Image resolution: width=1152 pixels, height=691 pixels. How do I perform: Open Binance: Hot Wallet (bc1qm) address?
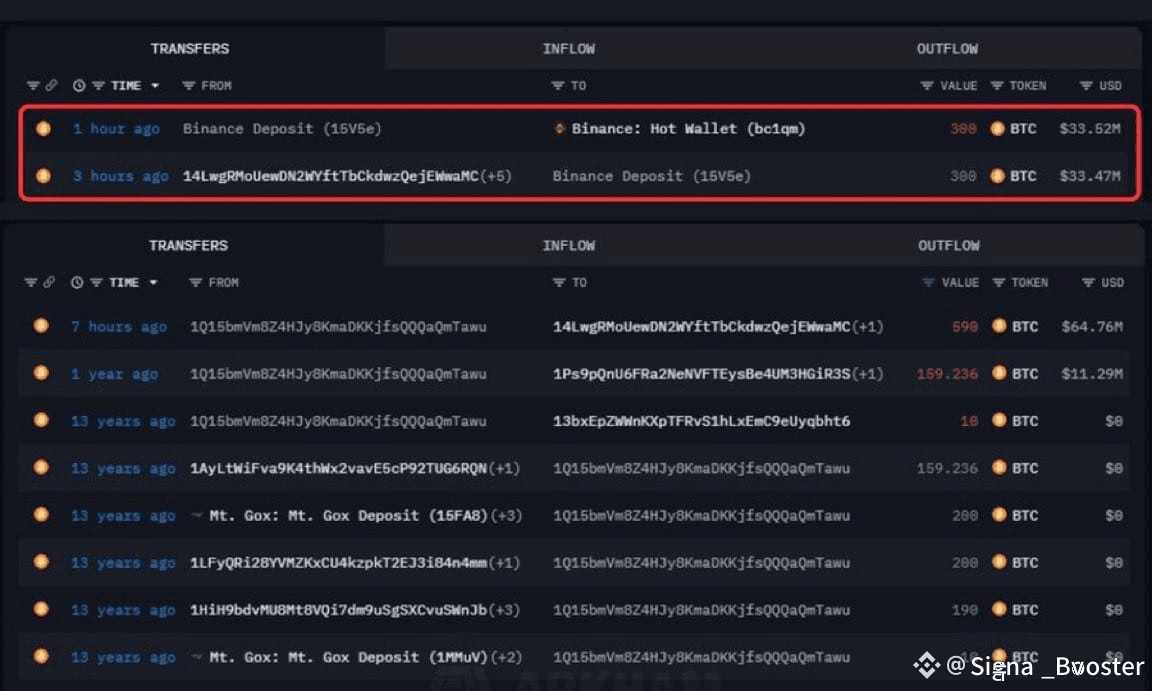688,129
